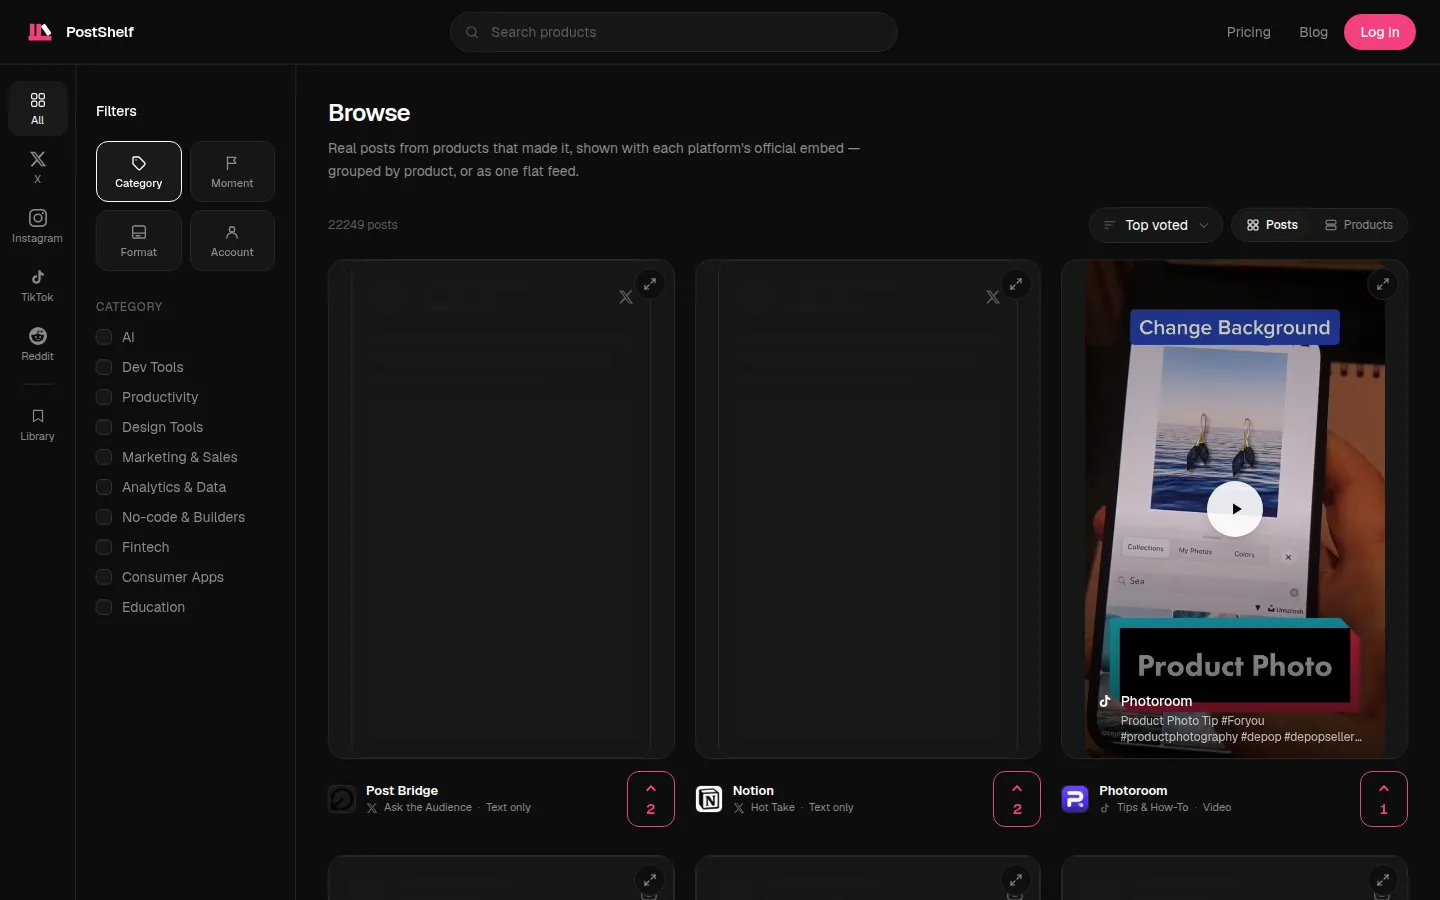Select Instagram in the sidebar
The image size is (1440, 900).
coord(38,226)
